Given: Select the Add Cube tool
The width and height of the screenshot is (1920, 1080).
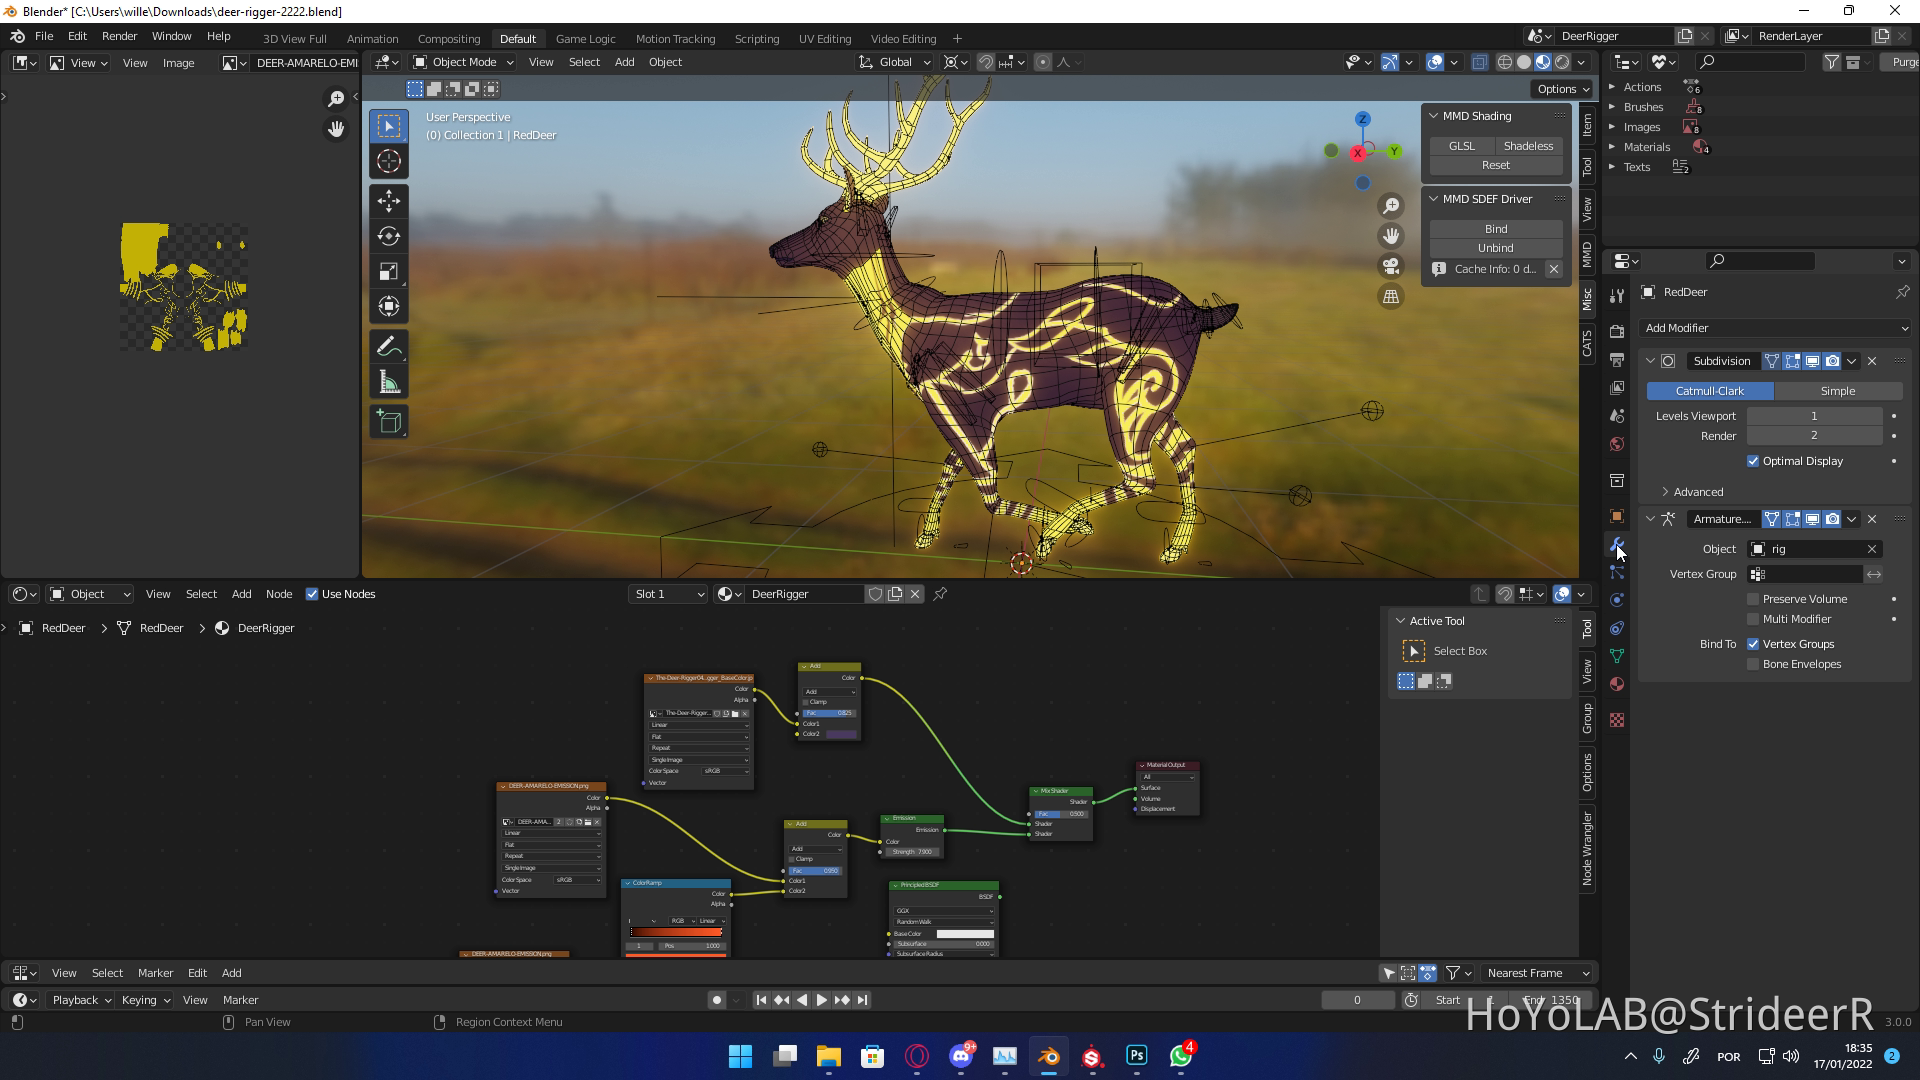Looking at the screenshot, I should tap(389, 422).
